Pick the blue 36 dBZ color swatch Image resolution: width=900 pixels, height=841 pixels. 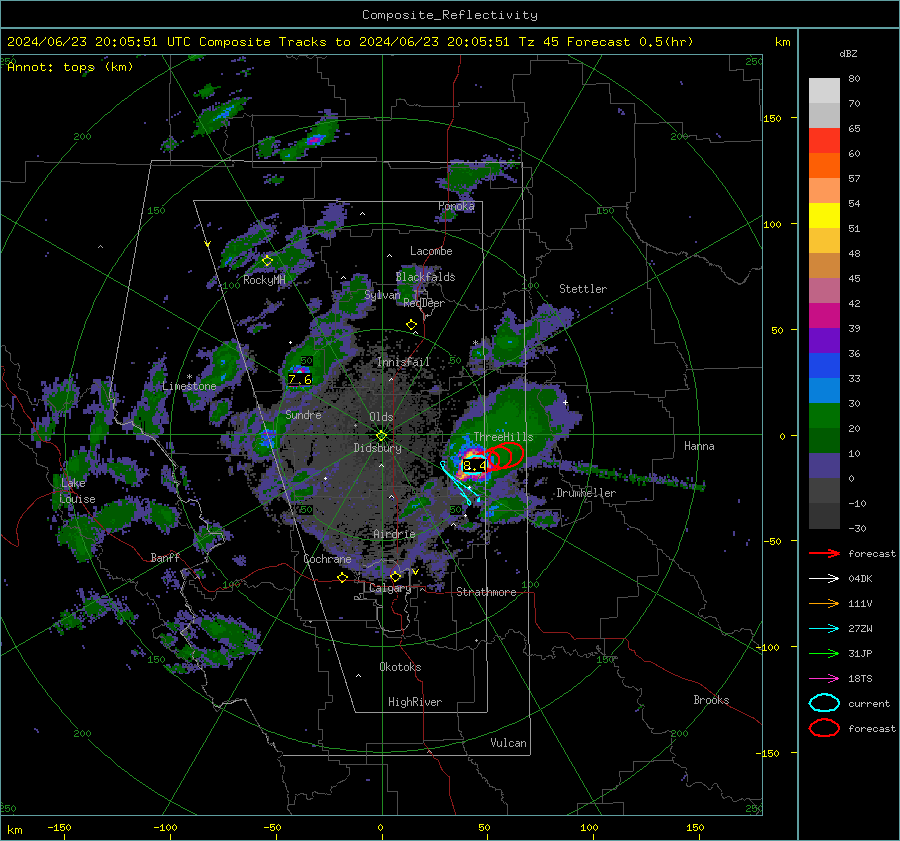click(x=824, y=365)
